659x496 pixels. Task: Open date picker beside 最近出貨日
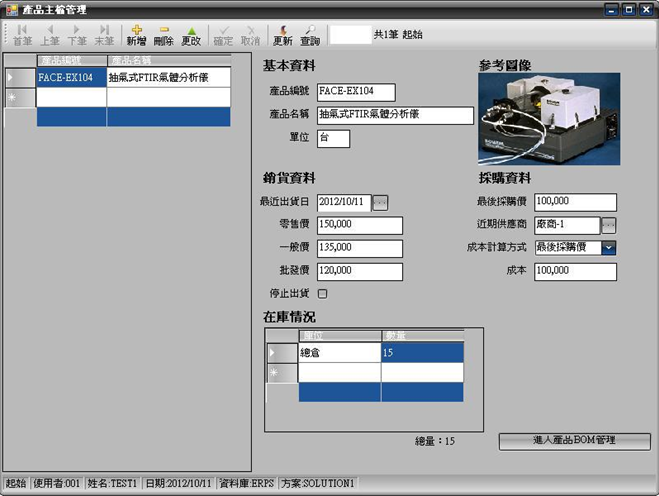380,203
